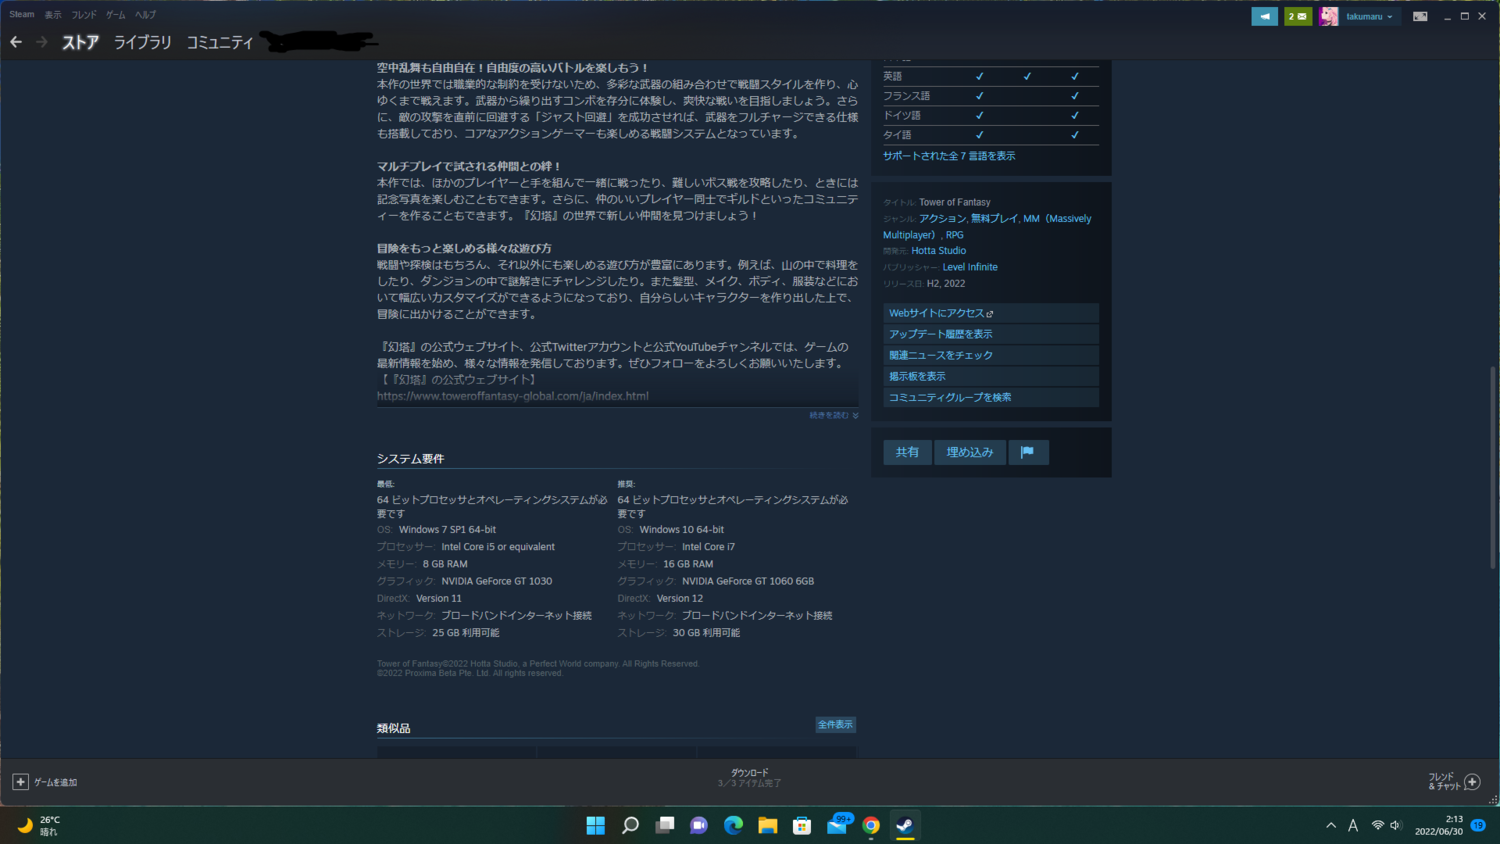Open the フレンド menu
This screenshot has width=1500, height=844.
click(x=84, y=15)
